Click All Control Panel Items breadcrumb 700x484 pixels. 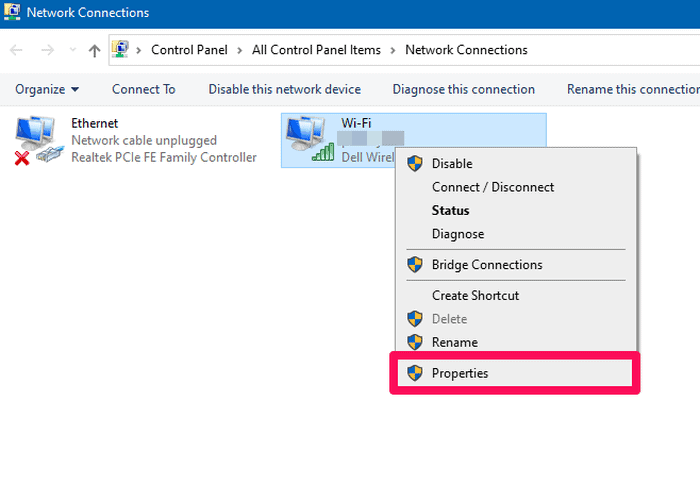(315, 50)
